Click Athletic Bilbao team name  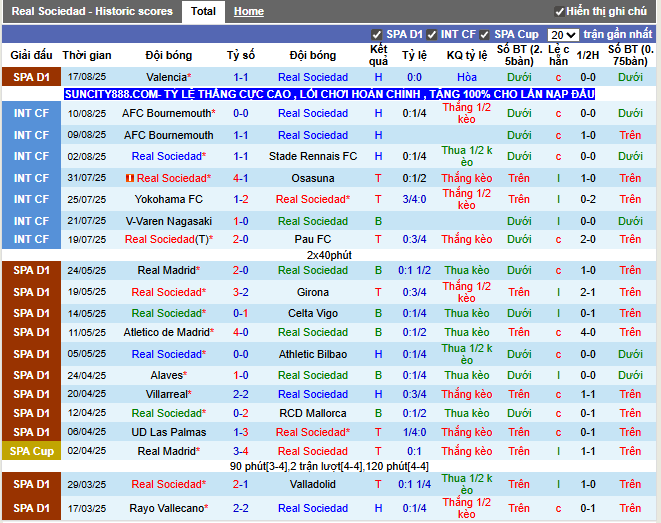[313, 354]
